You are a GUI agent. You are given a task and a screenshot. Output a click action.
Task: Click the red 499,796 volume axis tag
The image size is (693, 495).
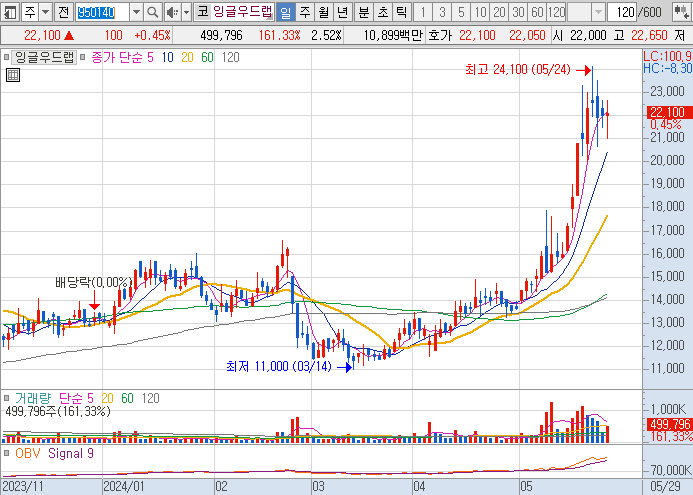(669, 425)
